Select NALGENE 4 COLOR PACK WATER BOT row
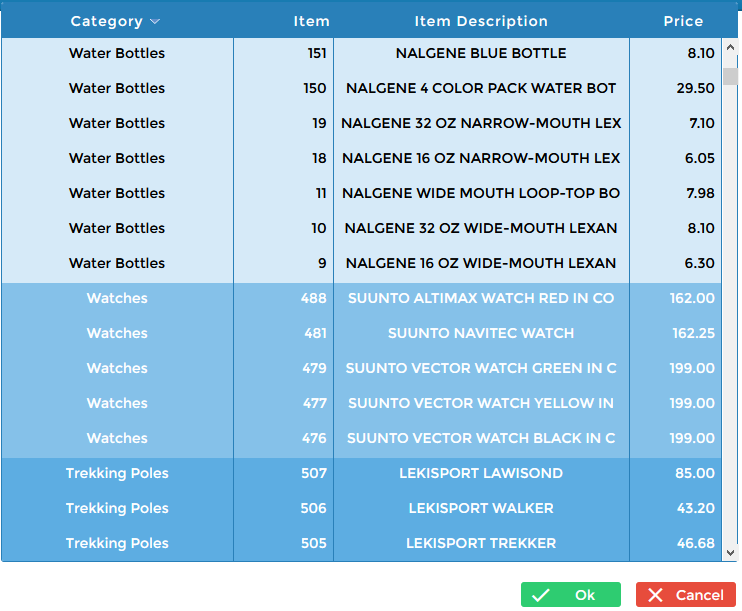742x611 pixels. [x=362, y=88]
